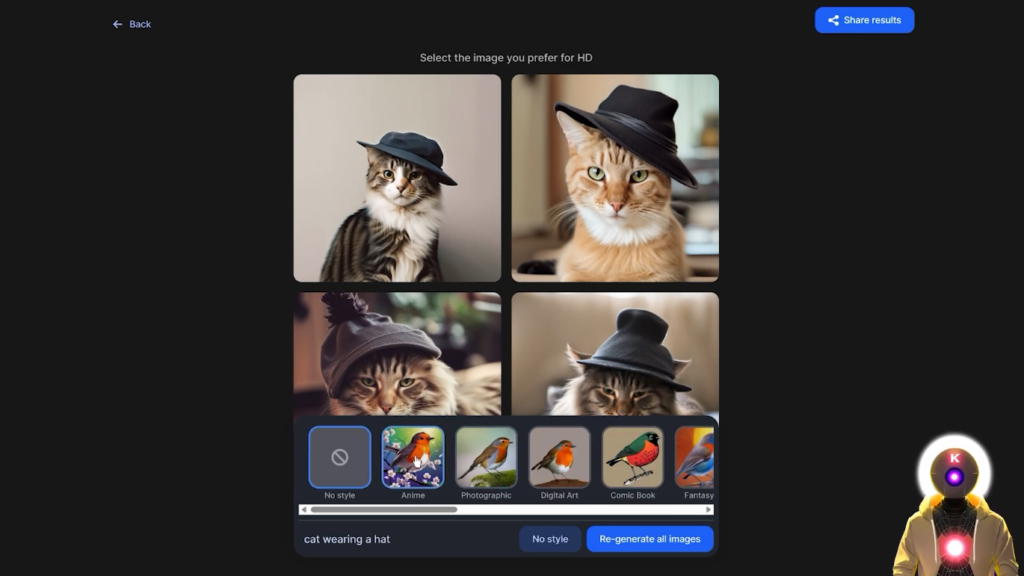Apply the Photographic style thumbnail
This screenshot has height=576, width=1024.
click(486, 457)
